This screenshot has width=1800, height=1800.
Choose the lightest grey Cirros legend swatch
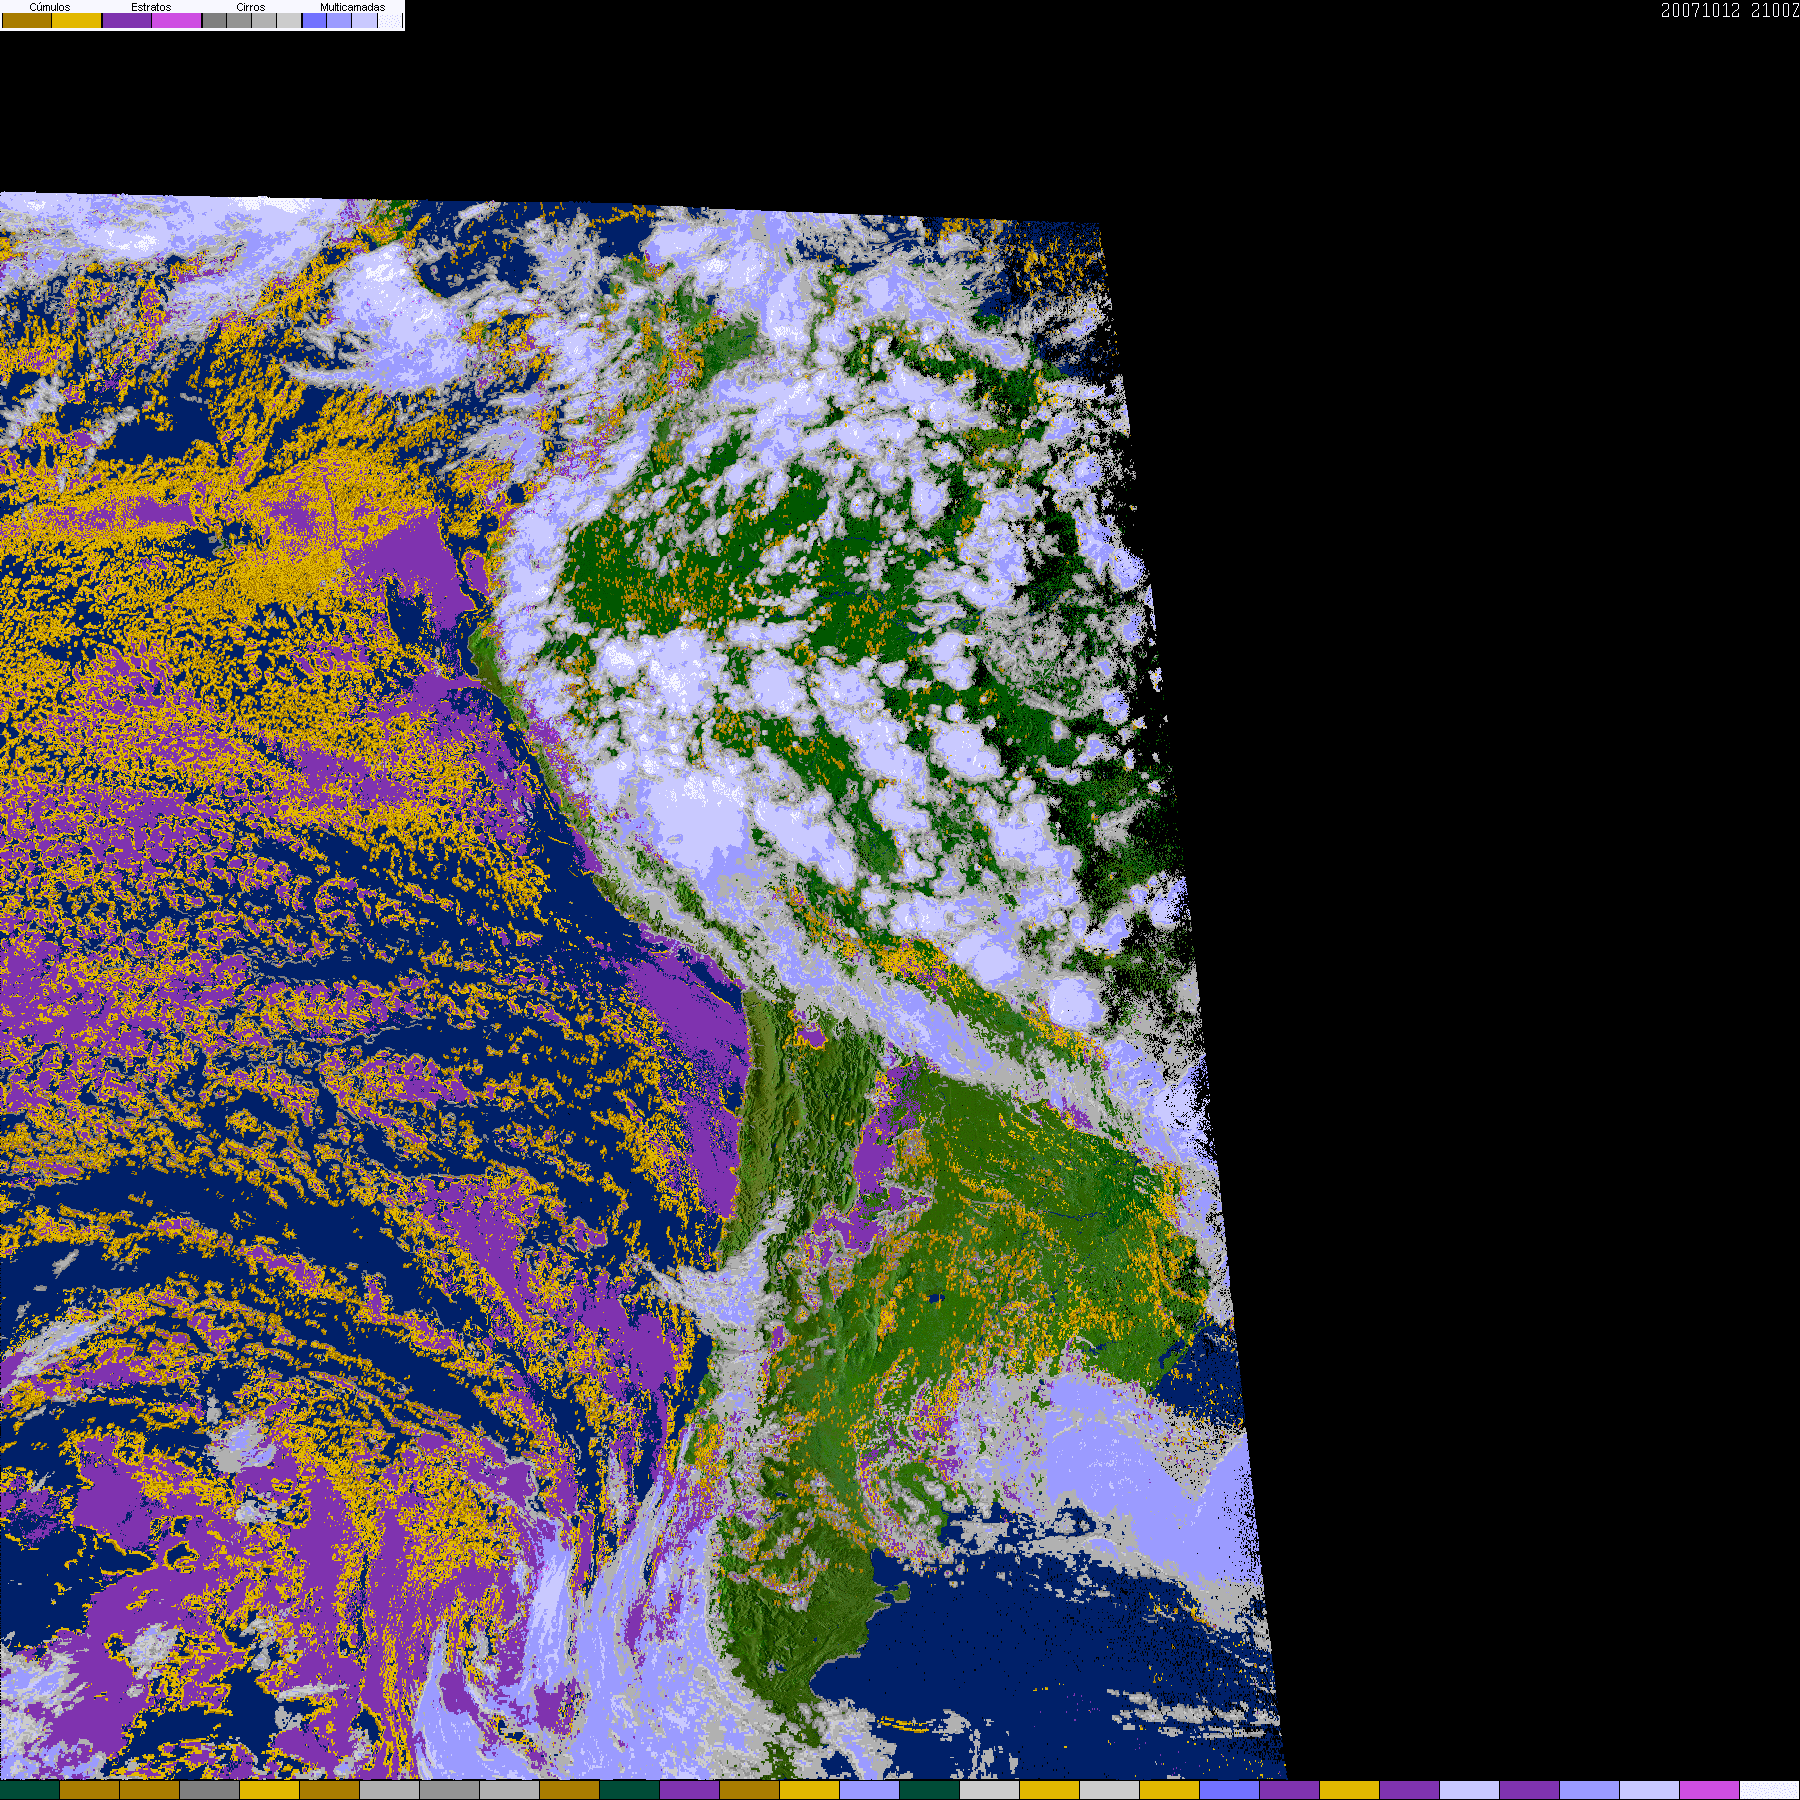pyautogui.click(x=289, y=20)
